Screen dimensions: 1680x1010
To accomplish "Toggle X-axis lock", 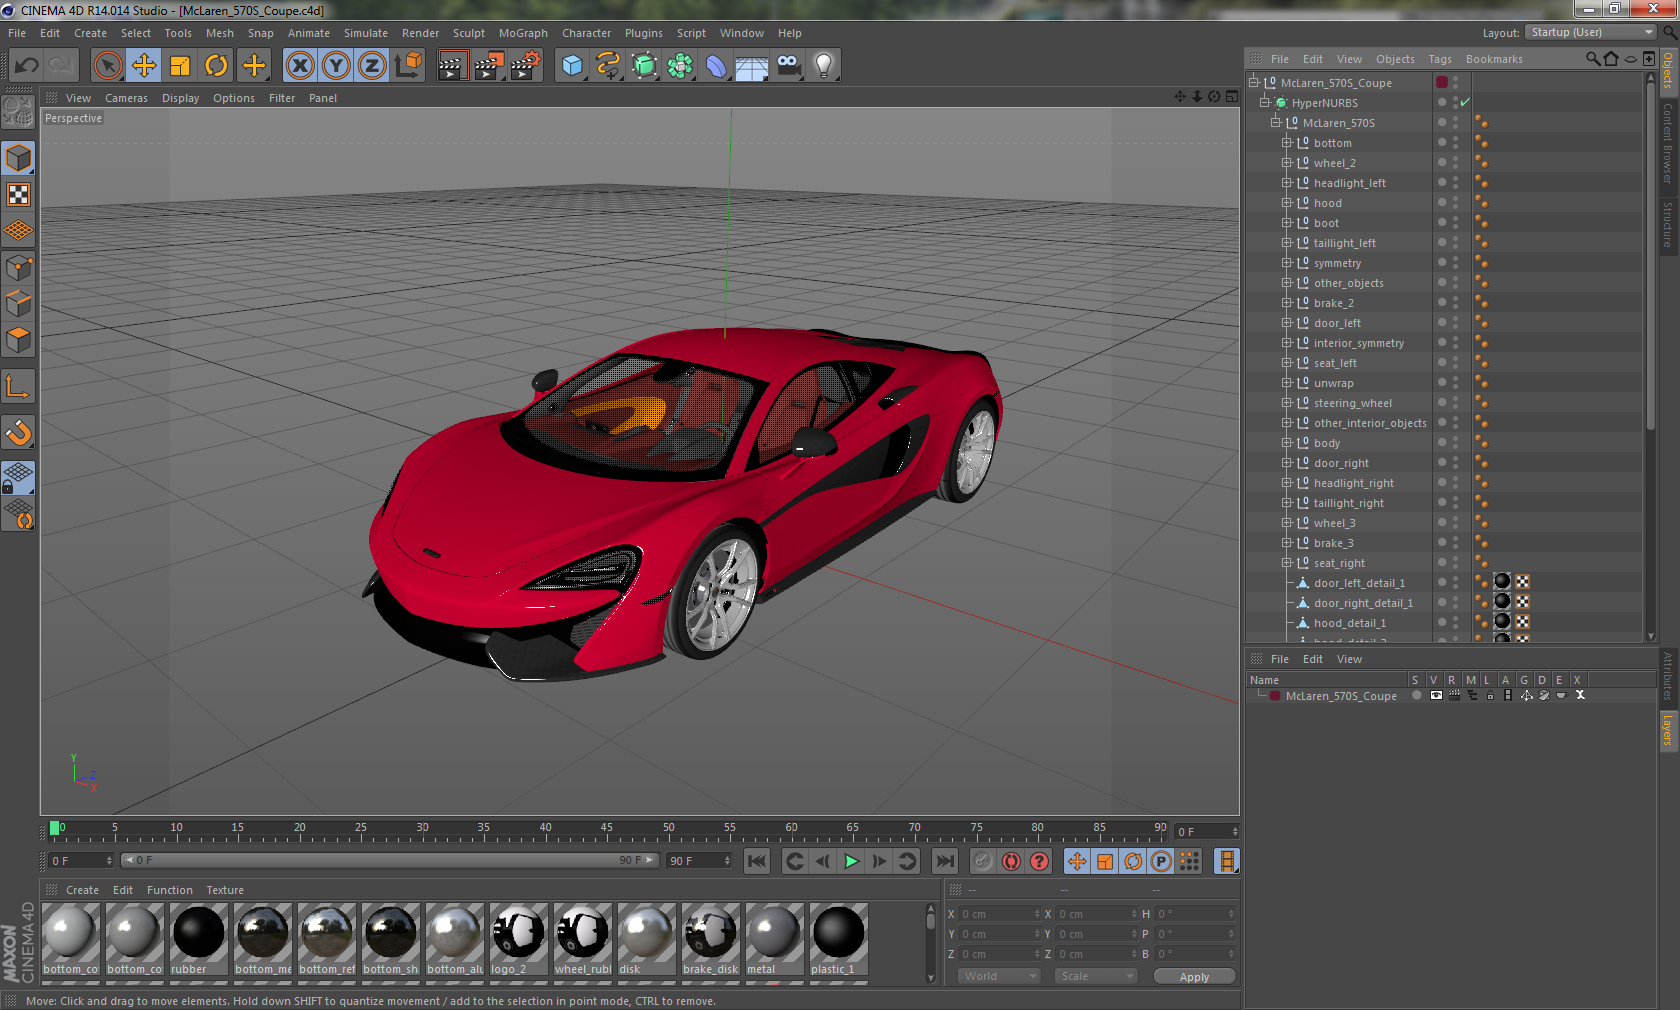I will pos(299,66).
